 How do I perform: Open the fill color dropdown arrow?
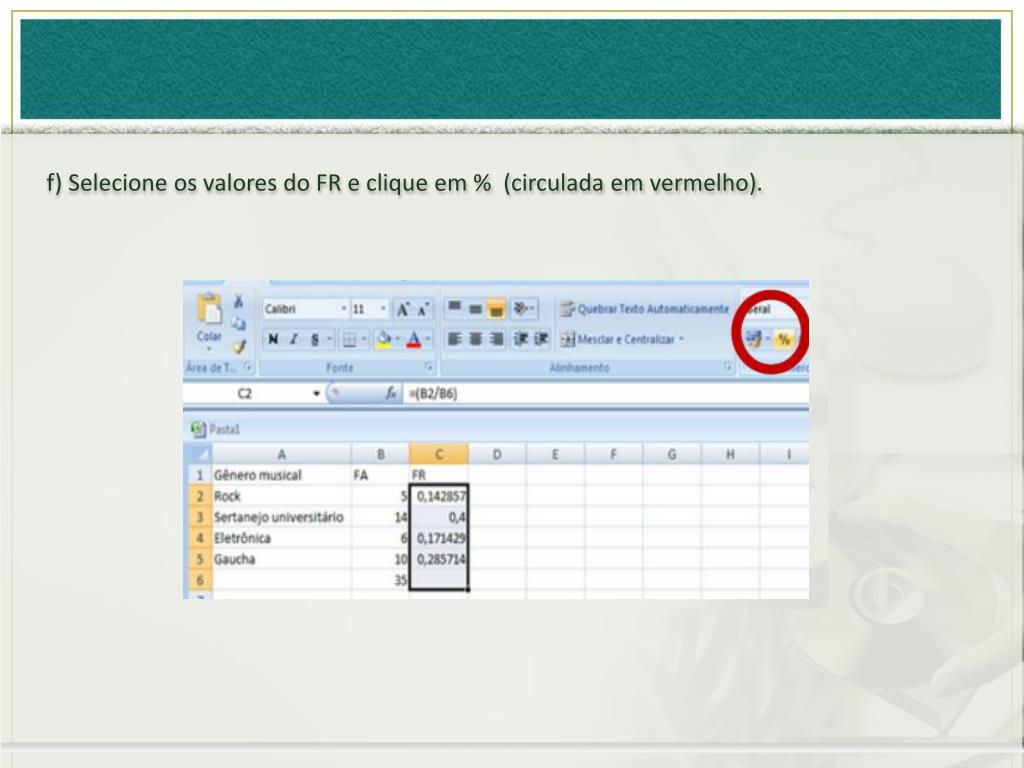(x=398, y=340)
